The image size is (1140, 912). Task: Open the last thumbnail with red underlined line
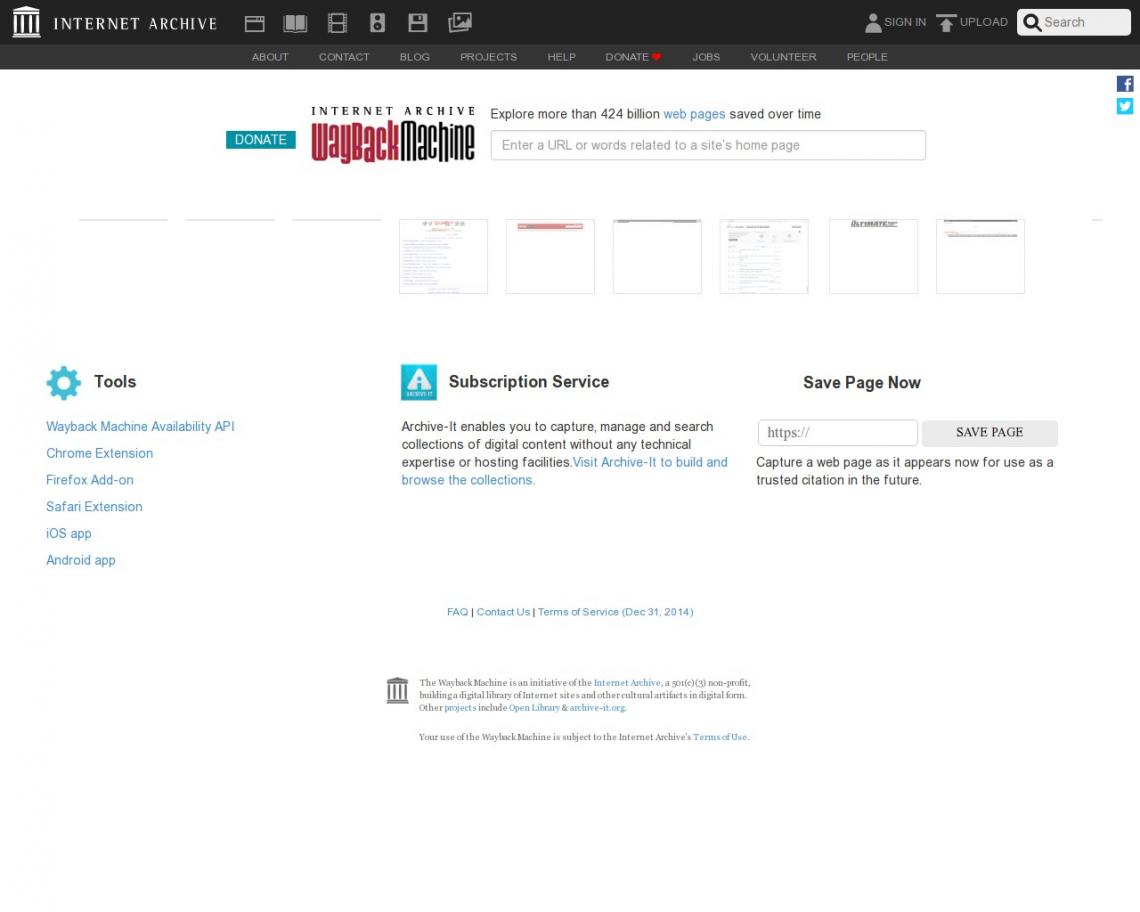click(x=980, y=257)
